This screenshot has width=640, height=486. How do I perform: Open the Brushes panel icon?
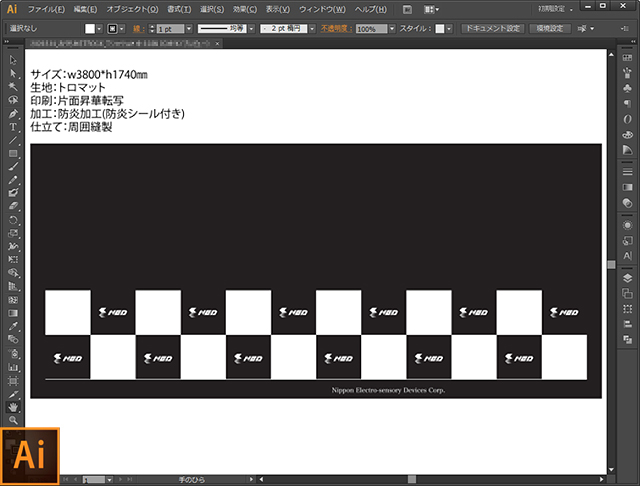[627, 73]
